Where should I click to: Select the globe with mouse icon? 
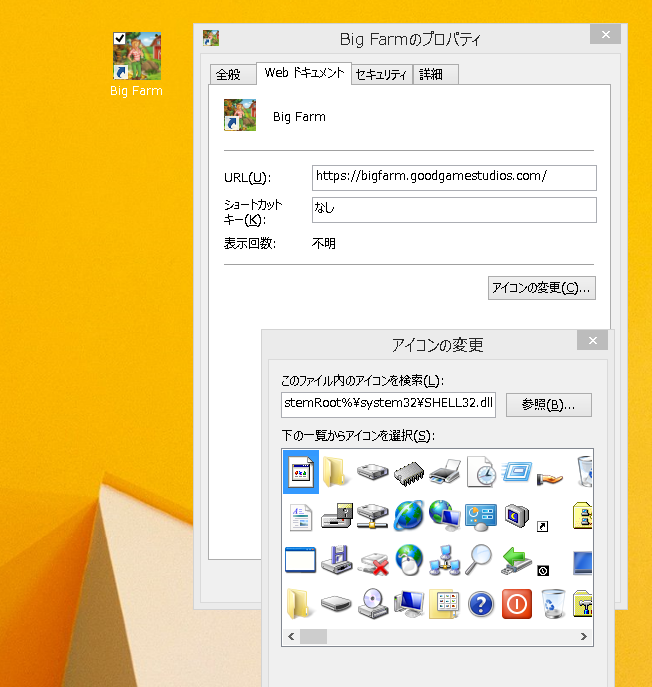pyautogui.click(x=409, y=560)
